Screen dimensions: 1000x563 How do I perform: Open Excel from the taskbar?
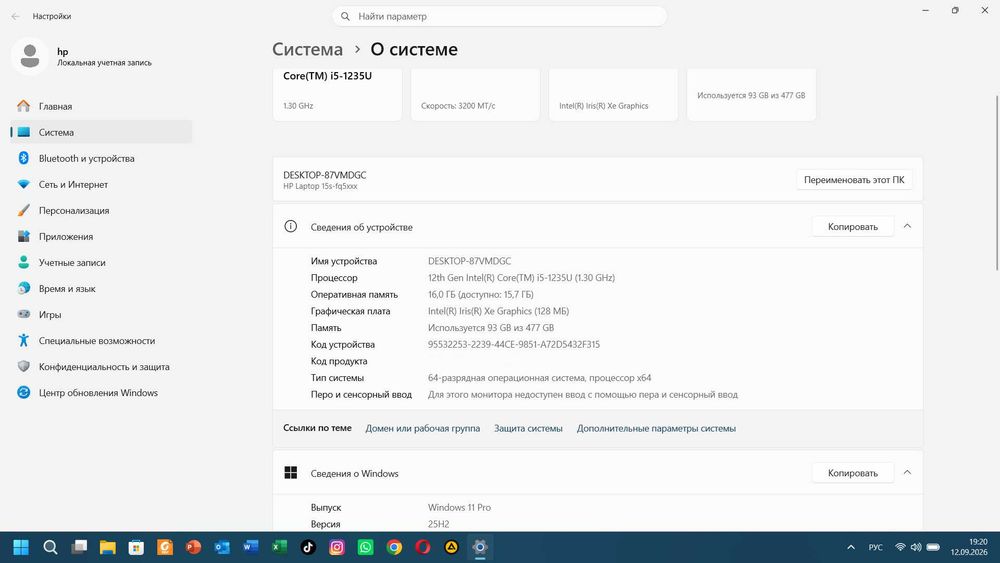[x=279, y=547]
